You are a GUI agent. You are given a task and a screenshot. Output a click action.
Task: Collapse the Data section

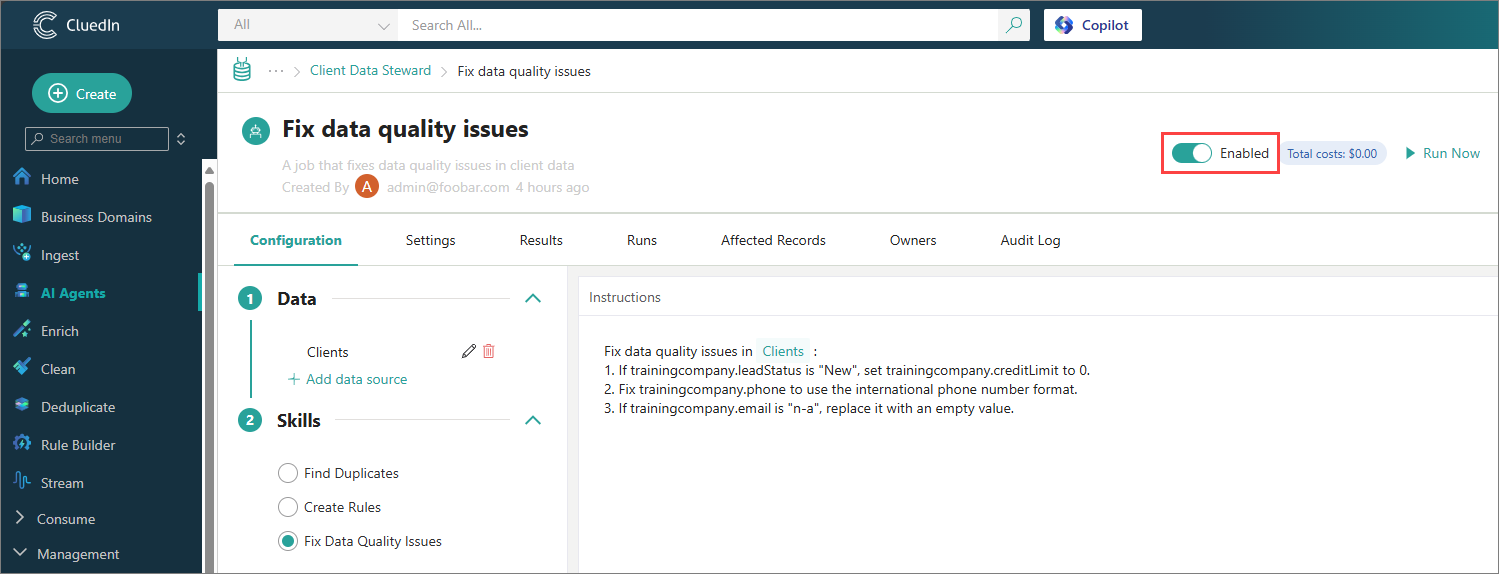coord(533,298)
